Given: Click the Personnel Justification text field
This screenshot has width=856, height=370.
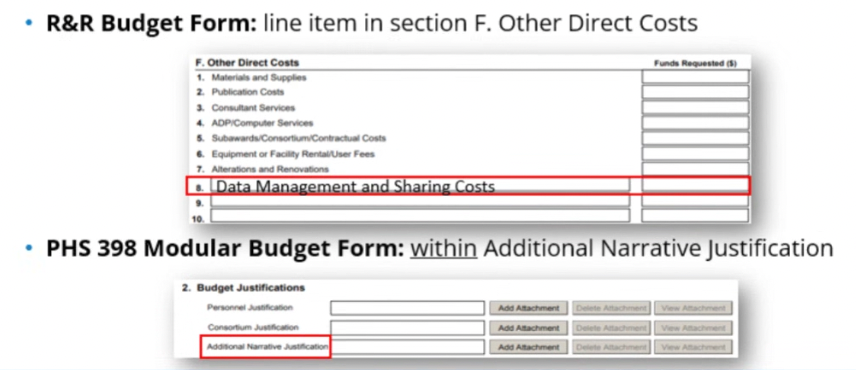Looking at the screenshot, I should click(x=407, y=308).
